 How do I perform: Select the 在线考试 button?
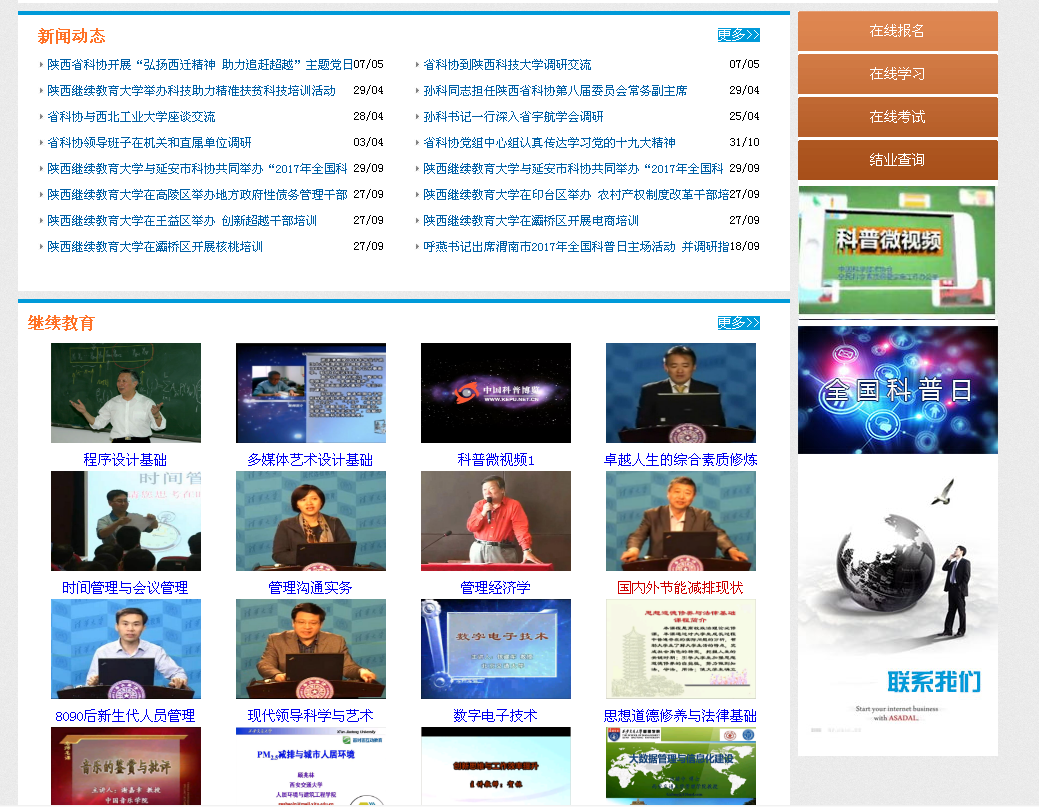(897, 117)
